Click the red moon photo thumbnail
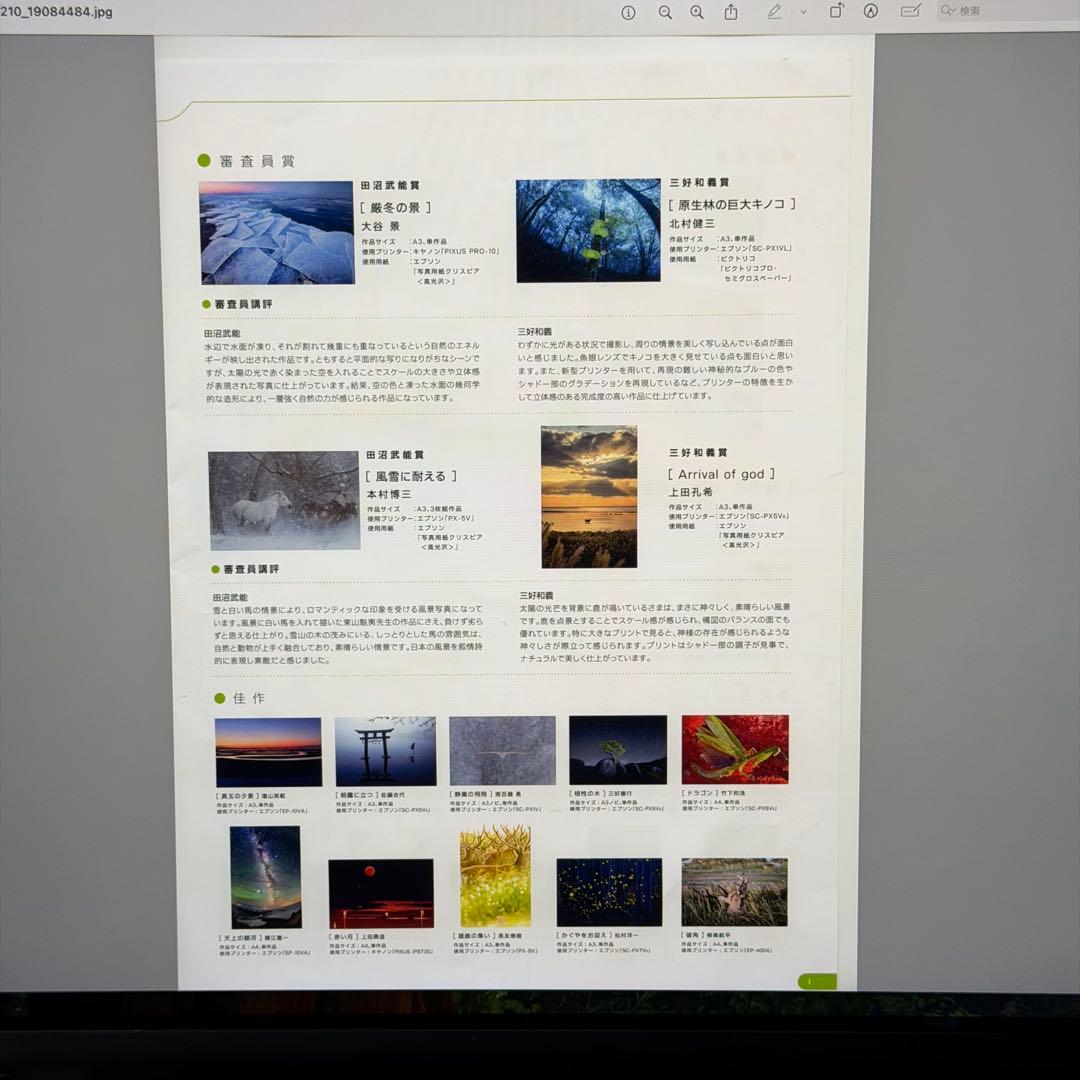This screenshot has height=1080, width=1080. click(381, 893)
